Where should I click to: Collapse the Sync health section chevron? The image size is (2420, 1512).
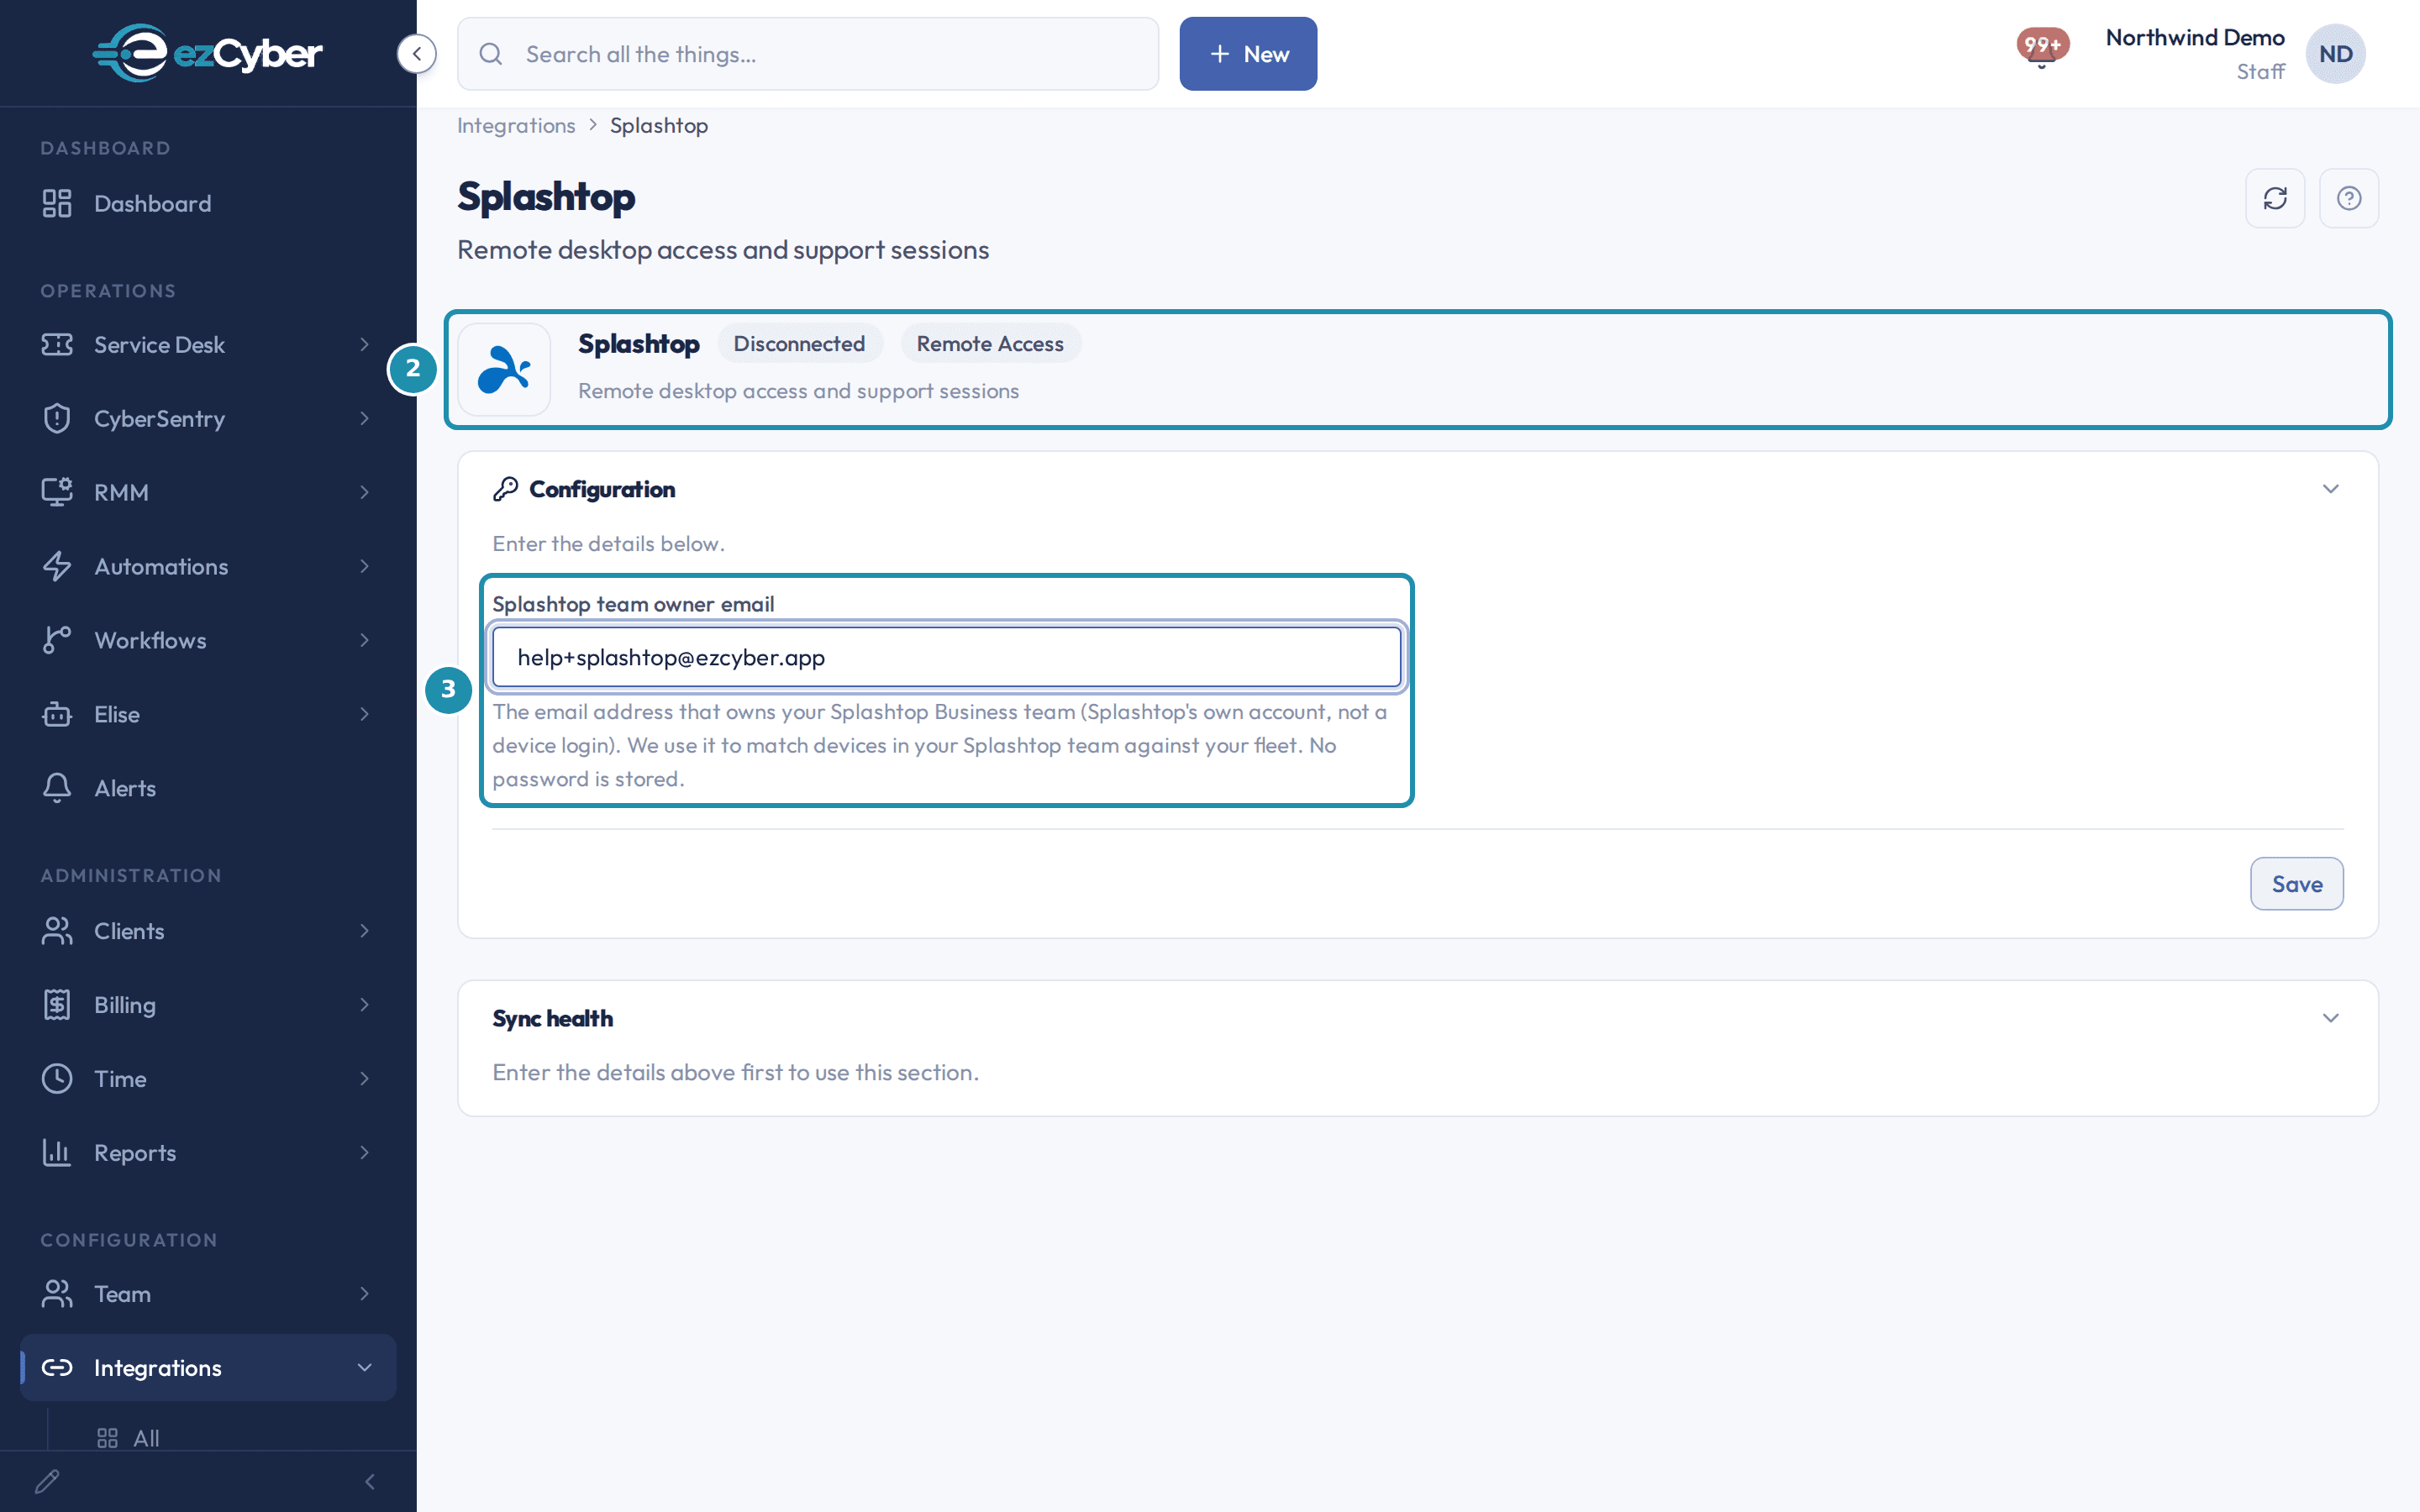[x=2331, y=1018]
